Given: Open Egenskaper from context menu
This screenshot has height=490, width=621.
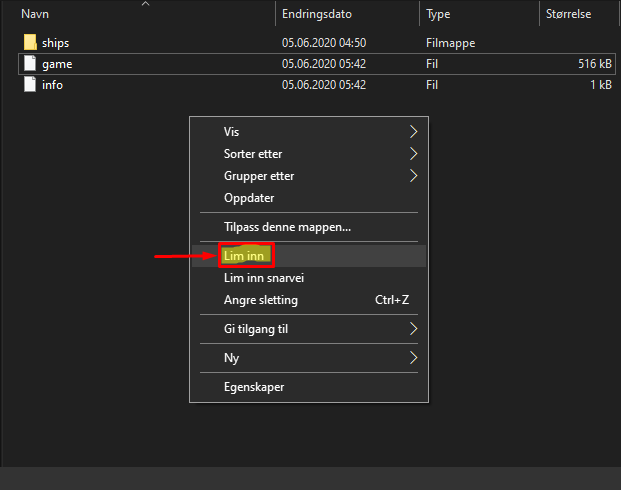Looking at the screenshot, I should tap(254, 386).
